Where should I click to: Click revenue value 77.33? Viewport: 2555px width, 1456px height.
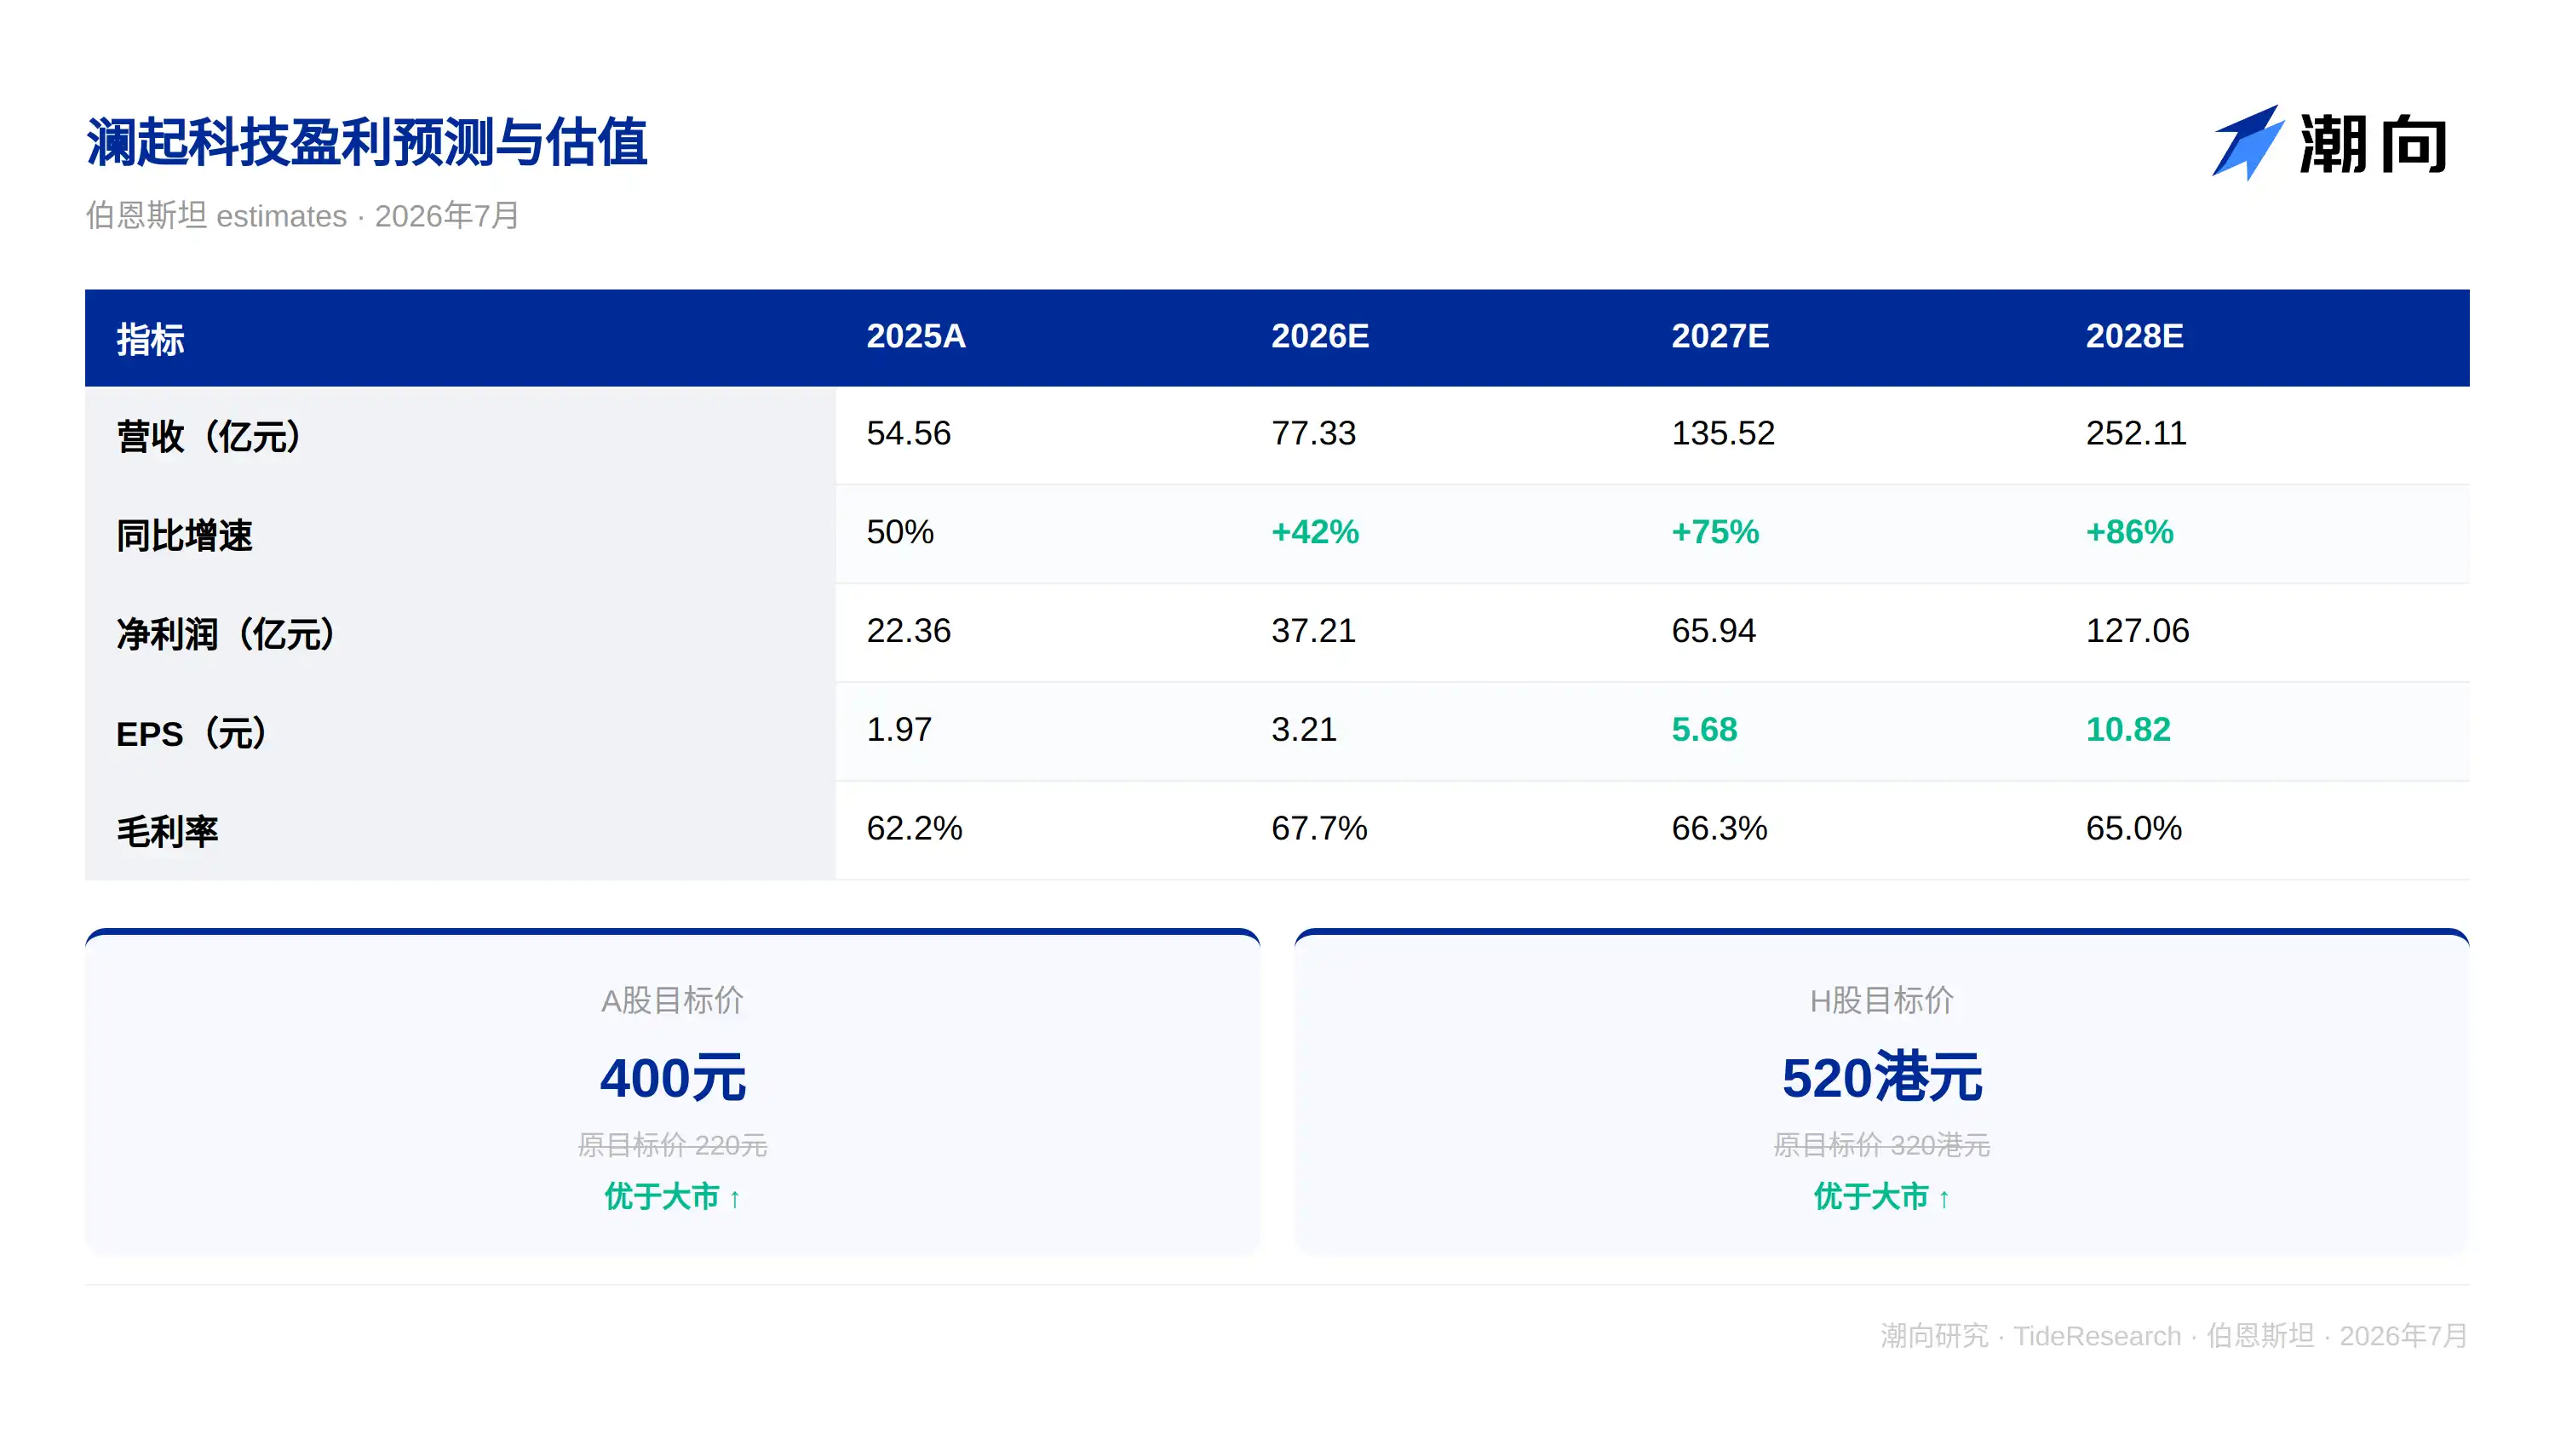pos(1313,433)
